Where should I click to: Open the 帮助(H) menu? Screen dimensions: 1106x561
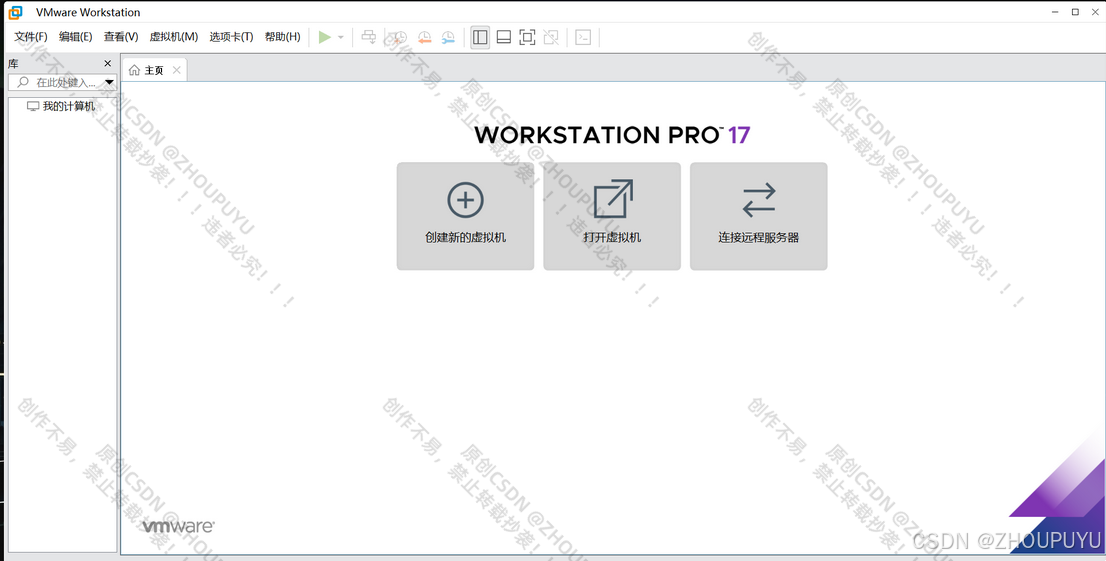pyautogui.click(x=282, y=37)
